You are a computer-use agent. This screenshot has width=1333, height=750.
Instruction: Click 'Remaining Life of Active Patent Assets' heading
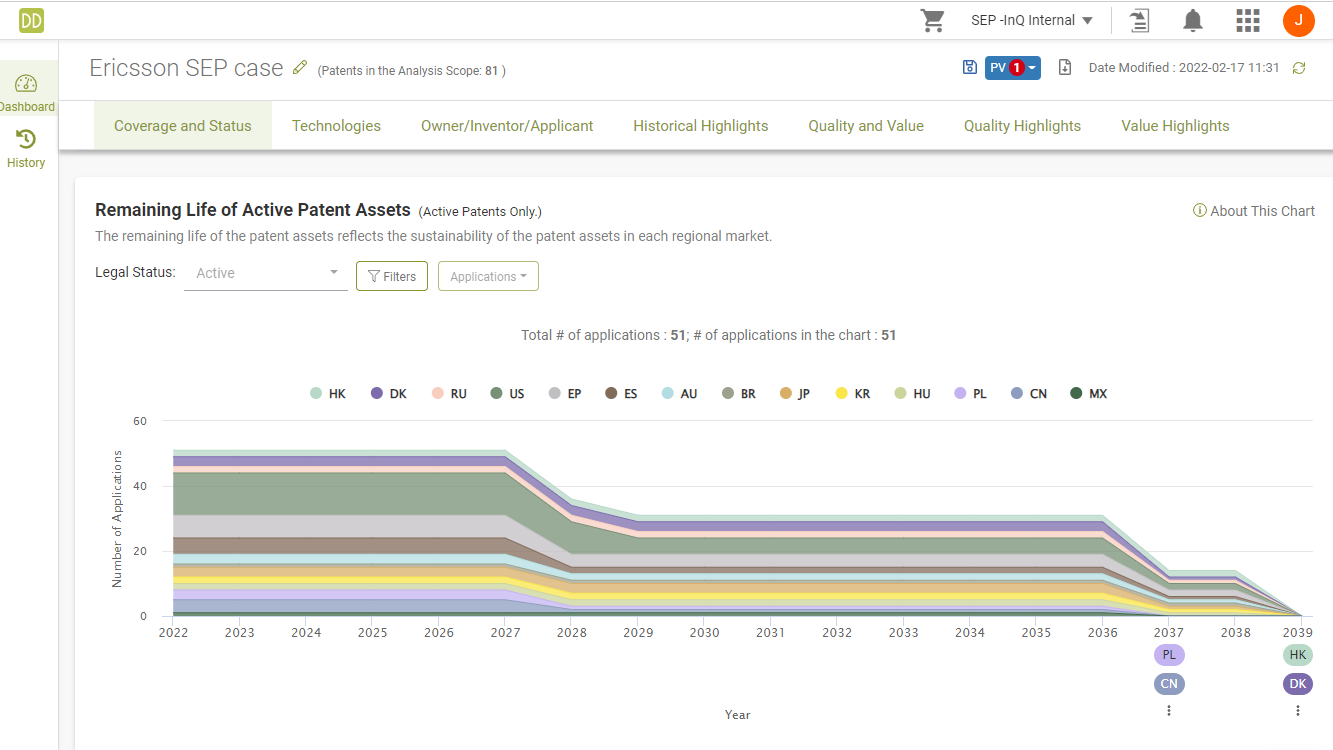(253, 210)
